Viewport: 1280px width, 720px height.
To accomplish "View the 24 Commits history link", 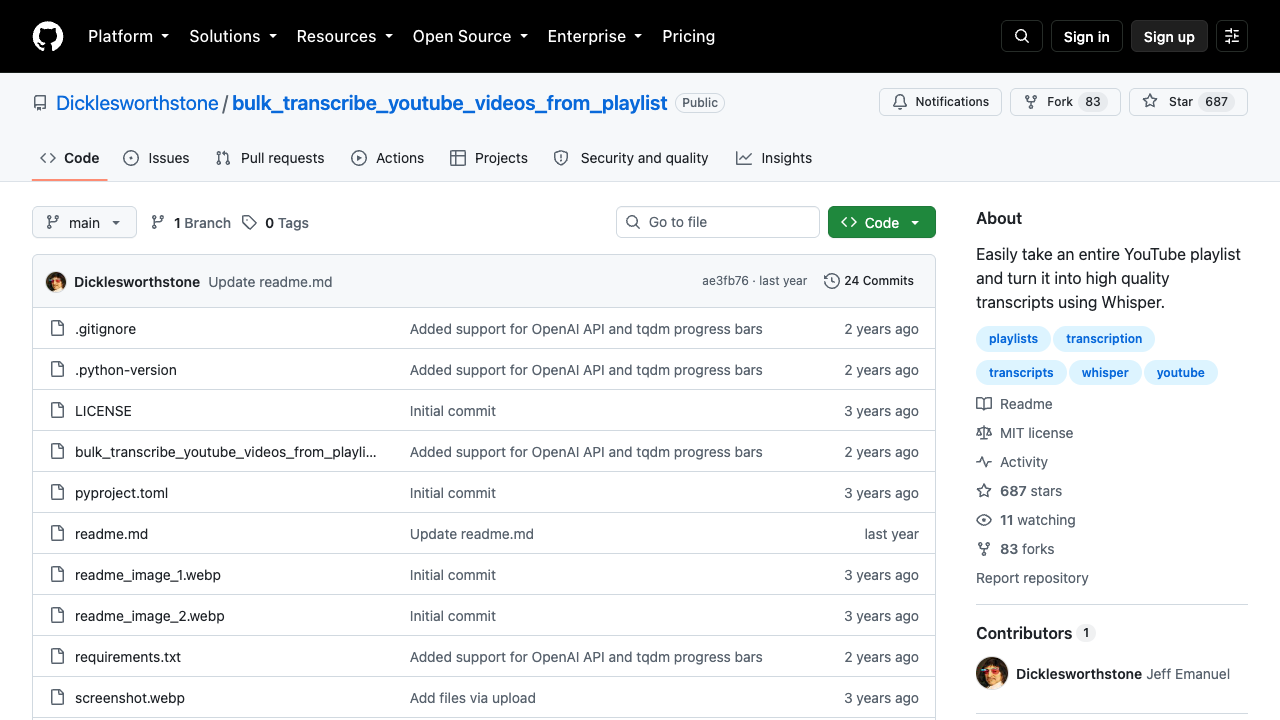I will click(x=869, y=281).
